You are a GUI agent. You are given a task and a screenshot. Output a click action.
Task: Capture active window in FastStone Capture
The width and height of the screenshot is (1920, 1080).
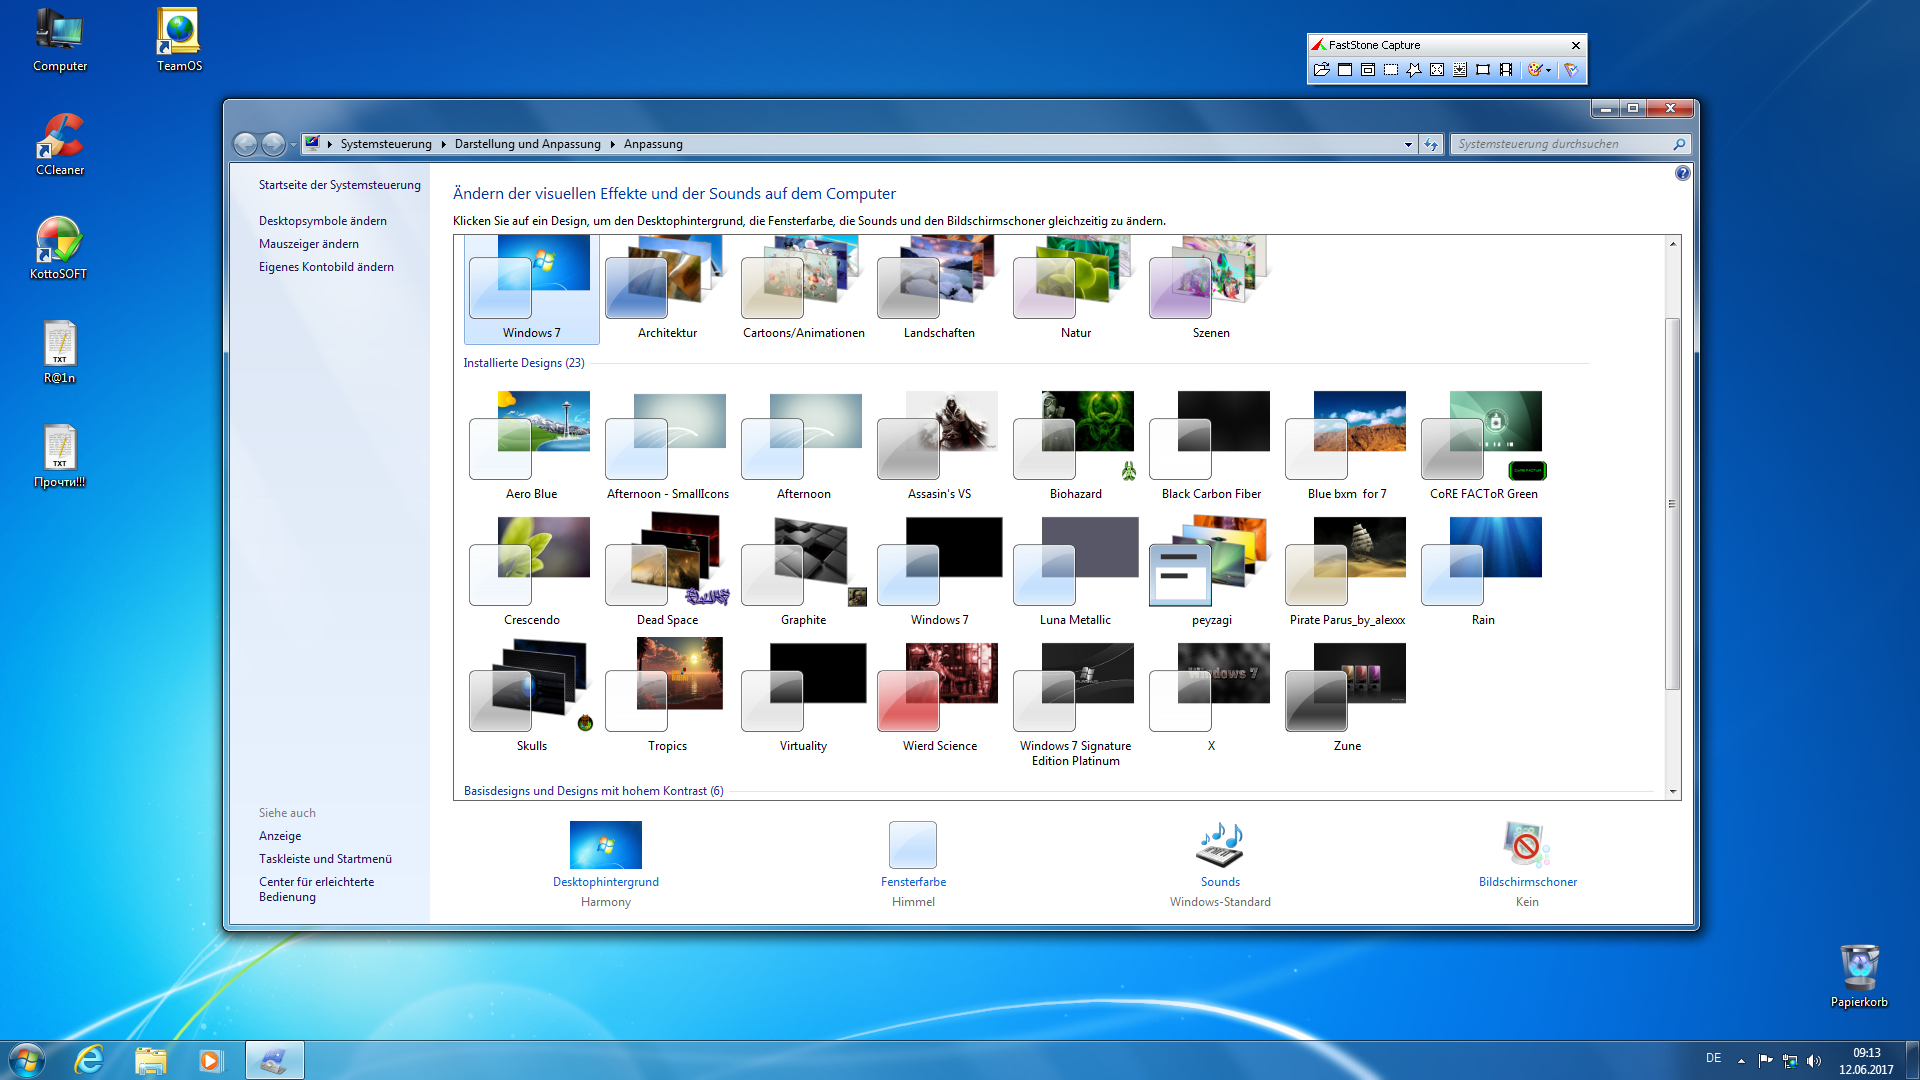[1345, 70]
